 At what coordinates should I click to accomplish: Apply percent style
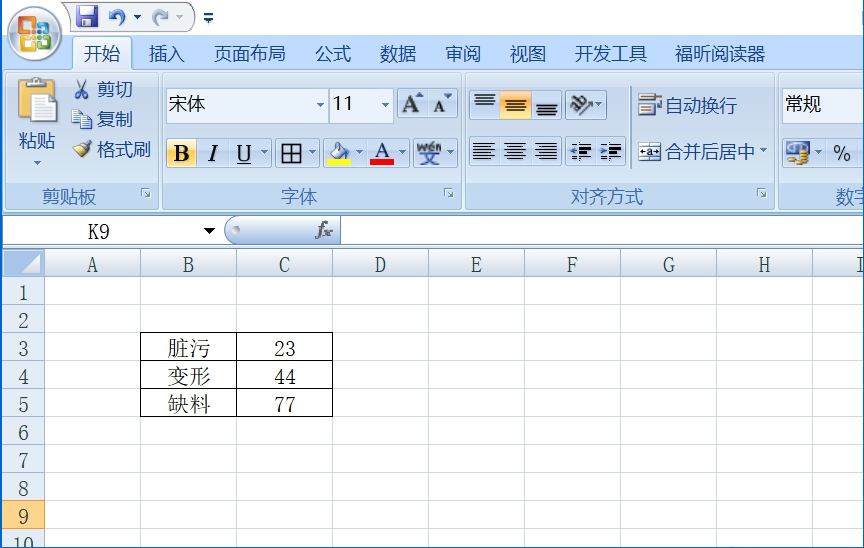[x=842, y=153]
